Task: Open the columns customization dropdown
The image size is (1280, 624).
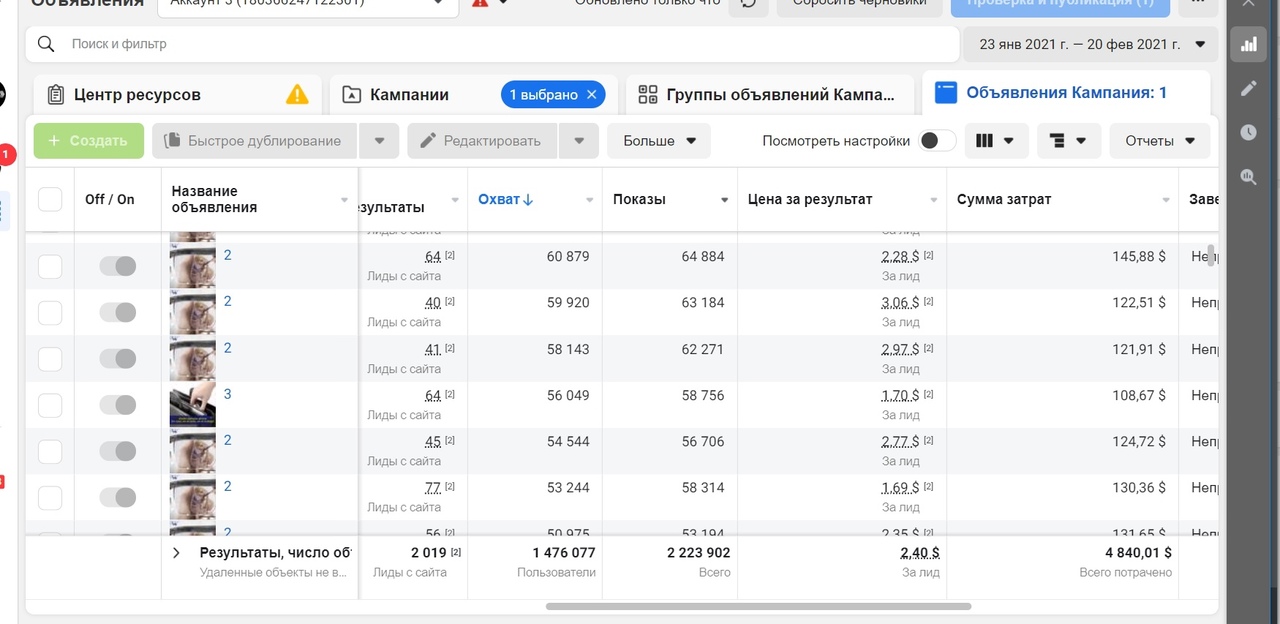Action: point(995,141)
